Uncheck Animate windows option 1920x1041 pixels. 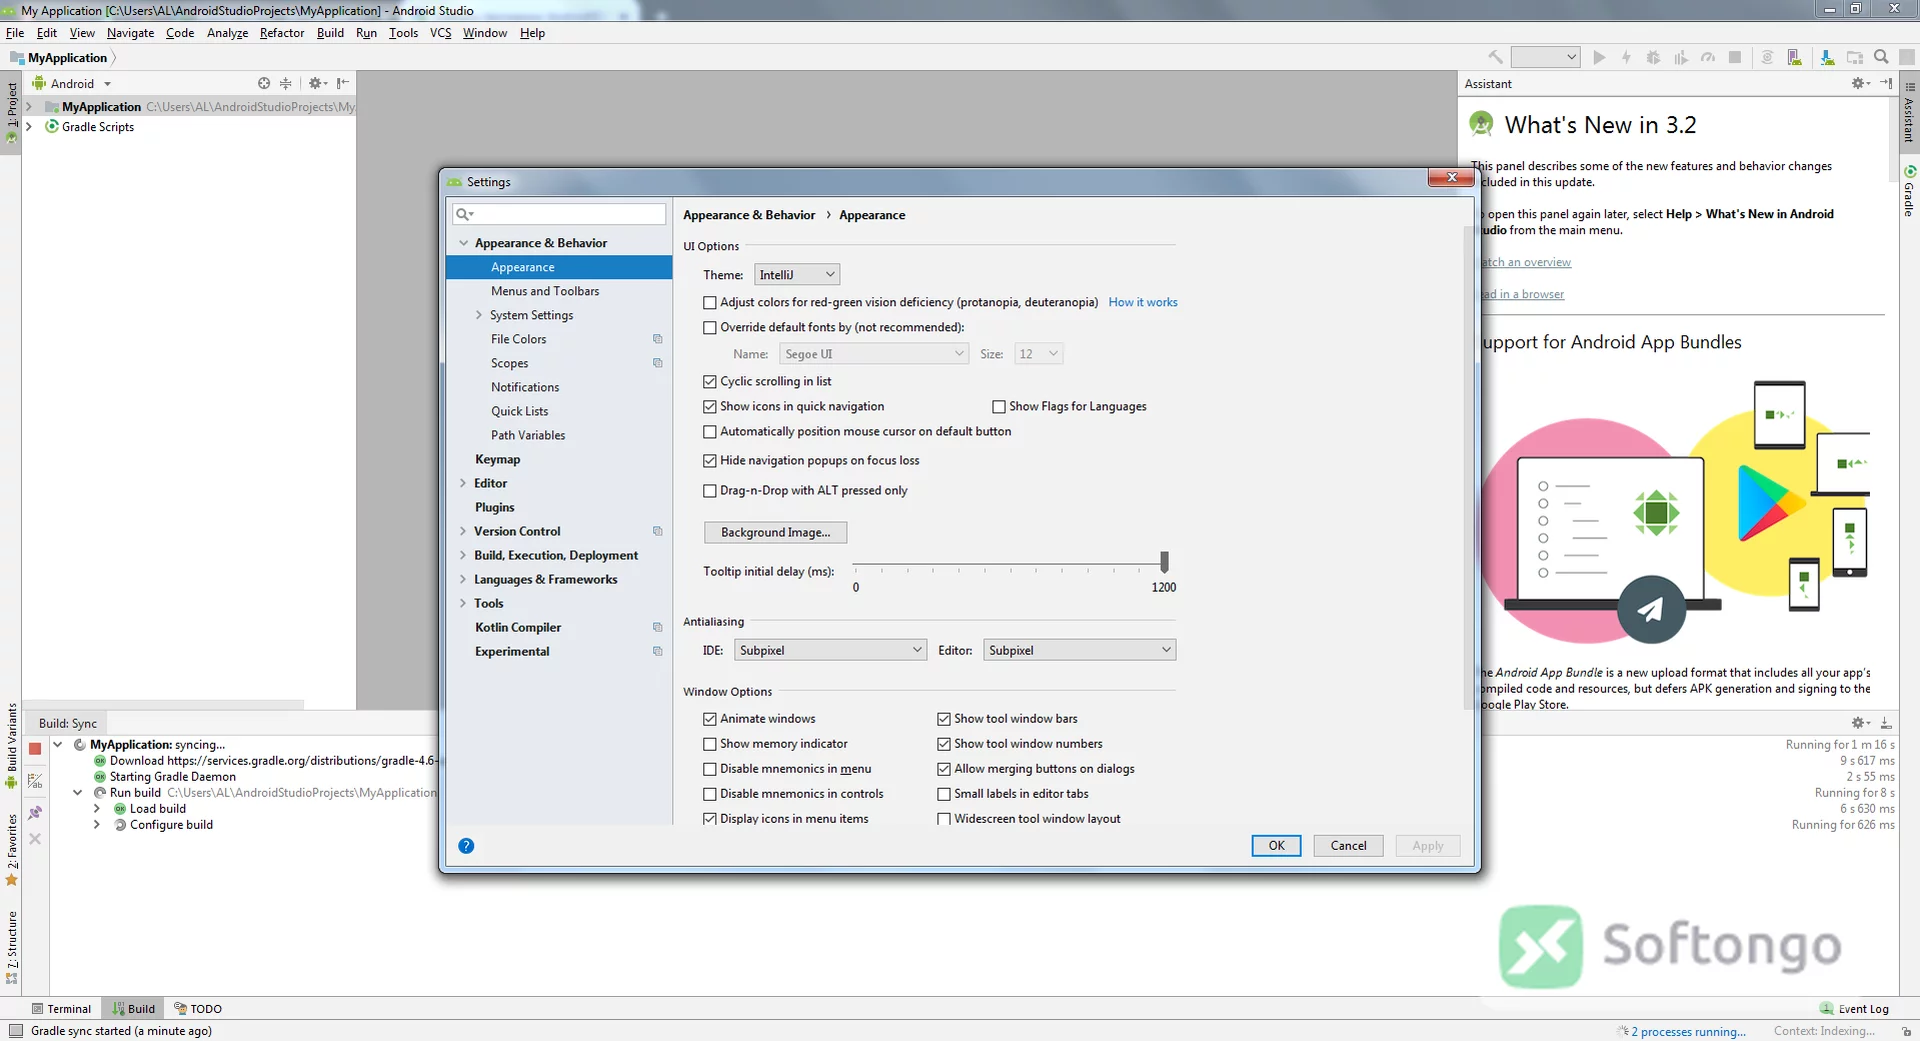click(x=710, y=719)
